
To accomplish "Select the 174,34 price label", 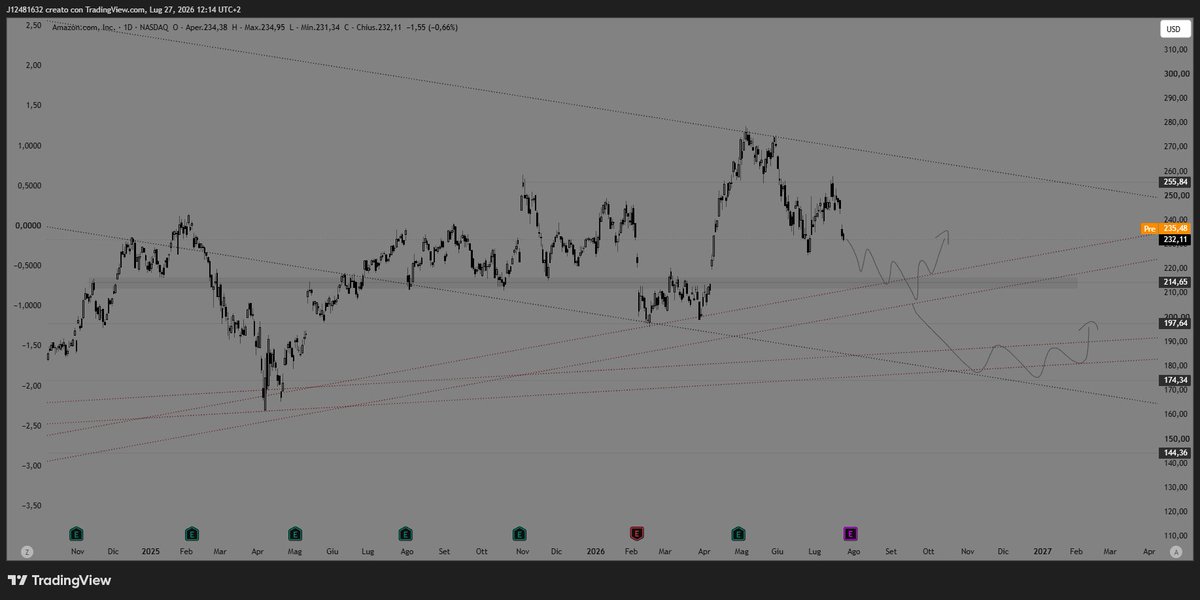I will tap(1174, 381).
